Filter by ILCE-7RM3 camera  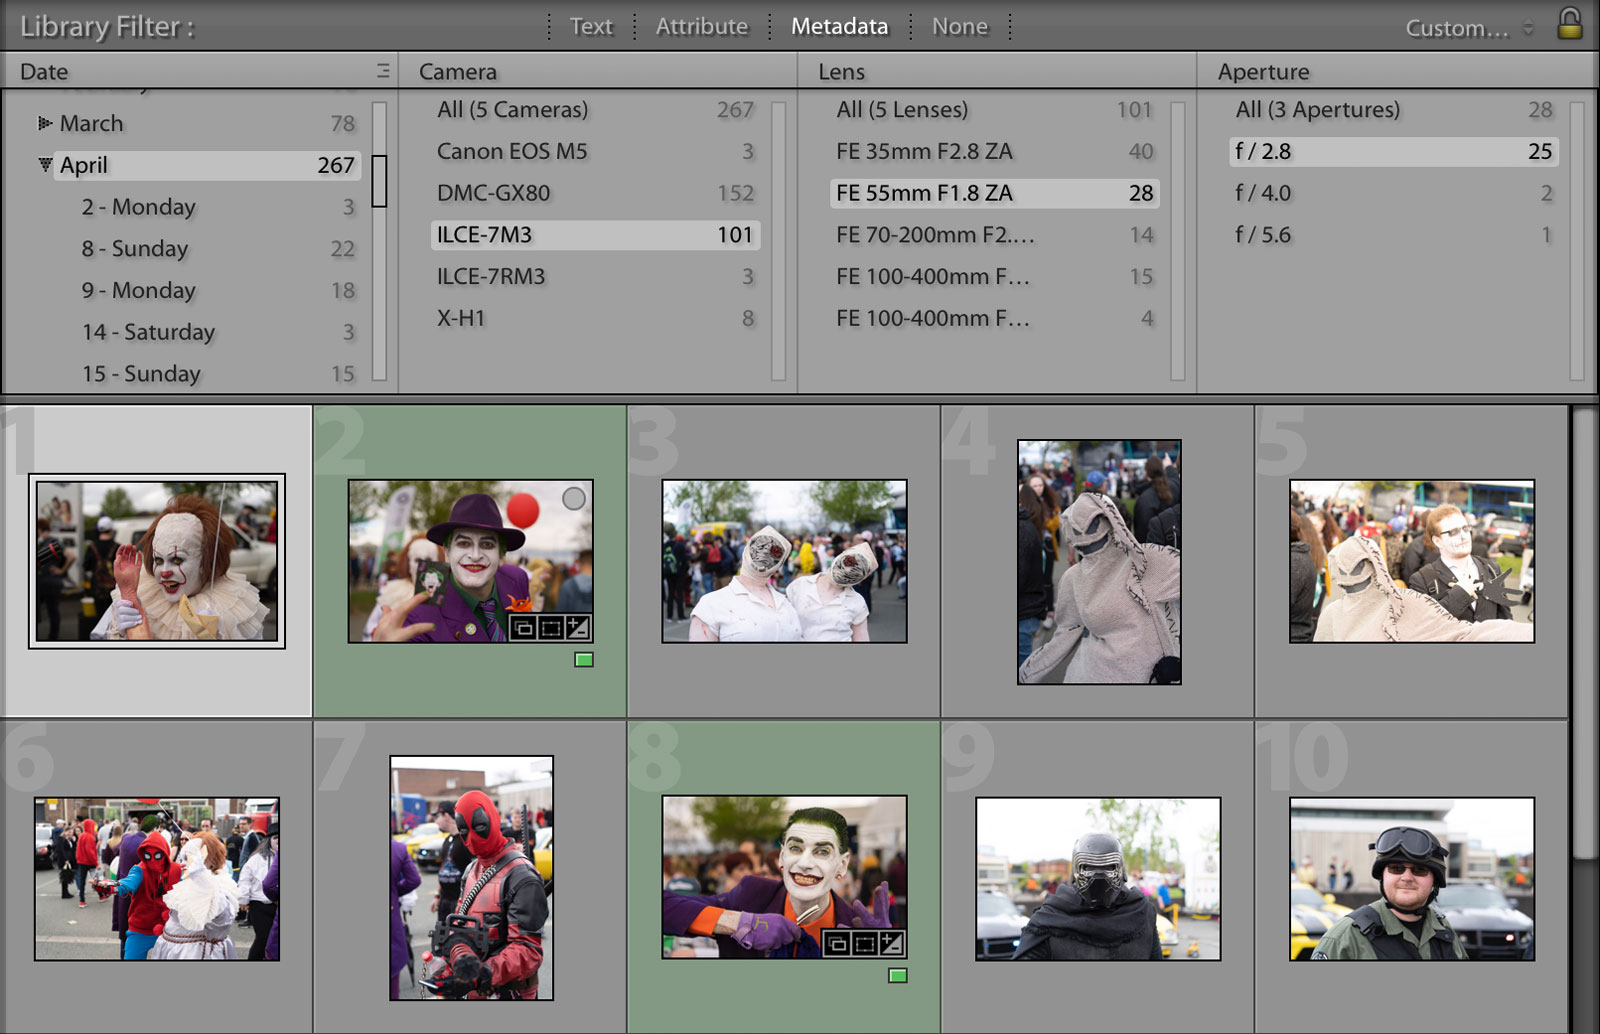click(x=595, y=277)
